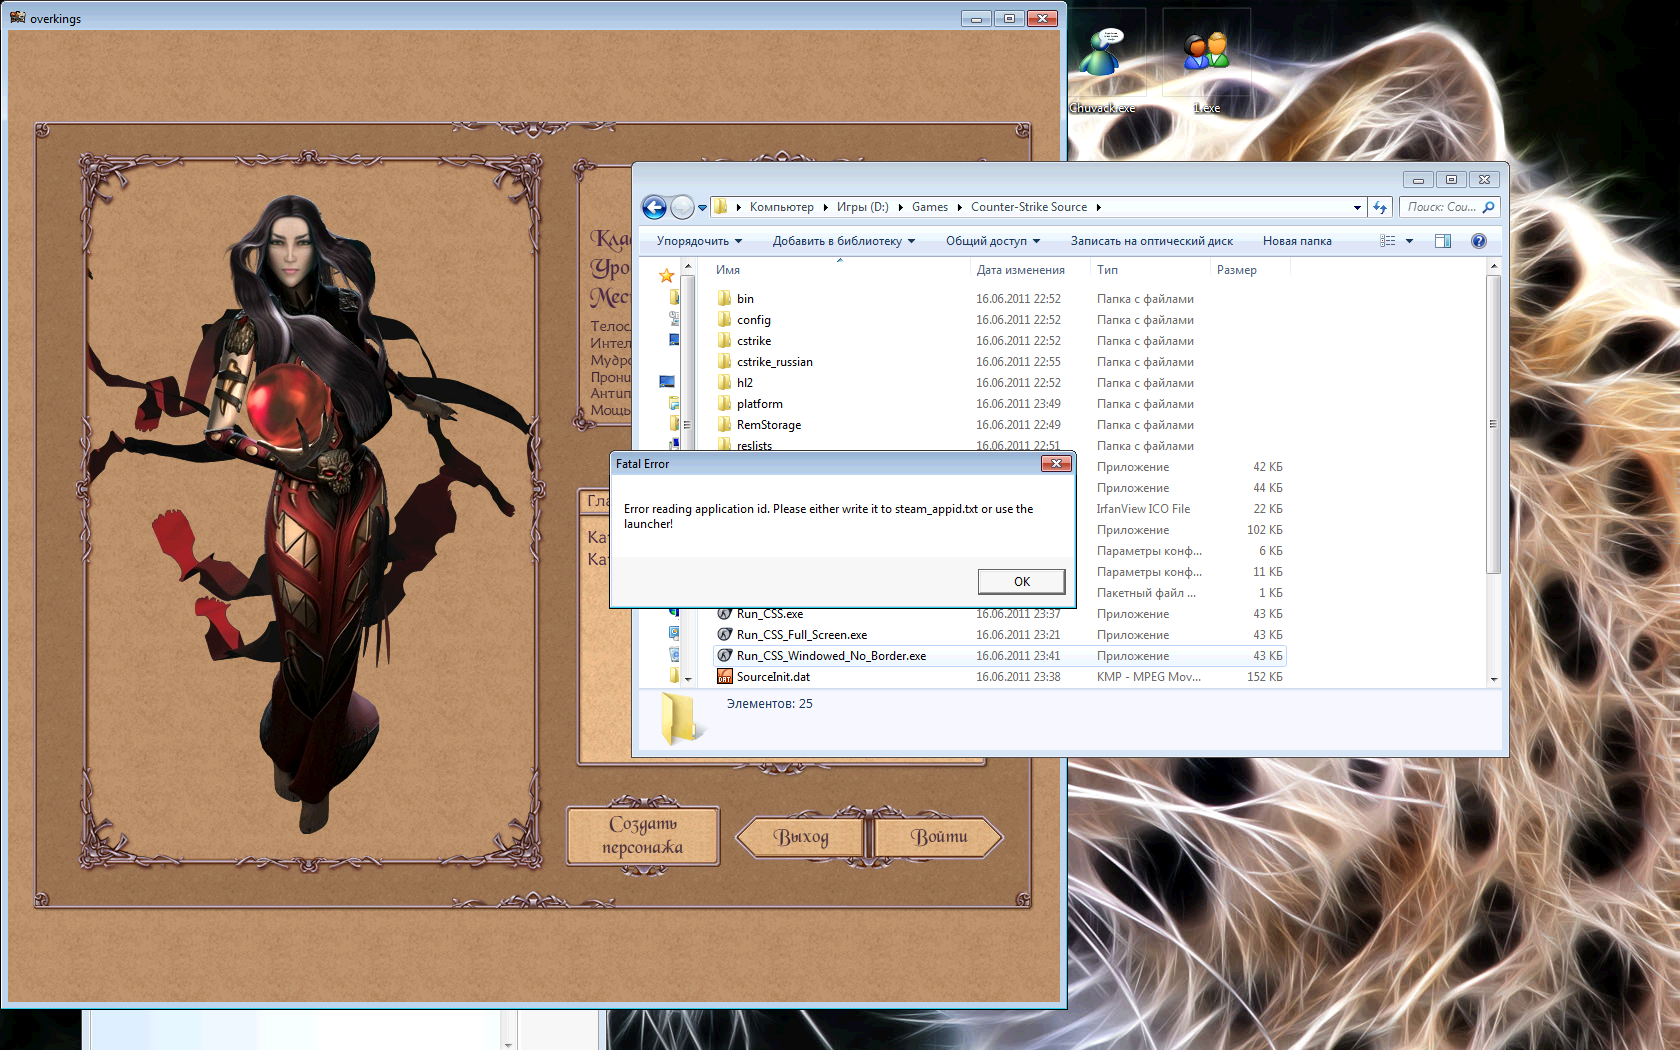Click the forward navigation arrow in Explorer
This screenshot has height=1050, width=1680.
pos(682,207)
